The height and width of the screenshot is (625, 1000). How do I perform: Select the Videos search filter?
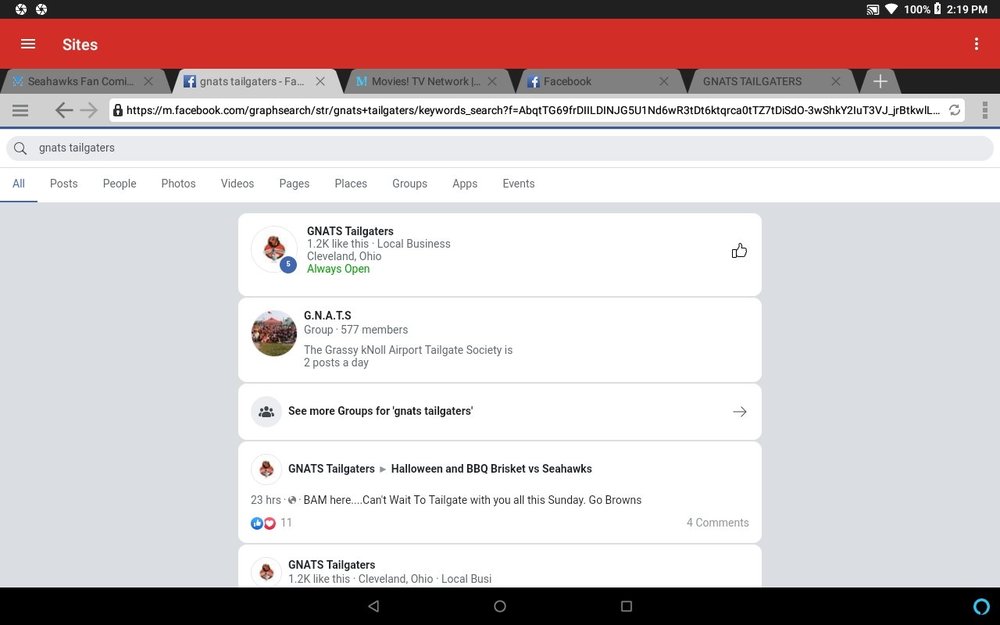pos(237,184)
